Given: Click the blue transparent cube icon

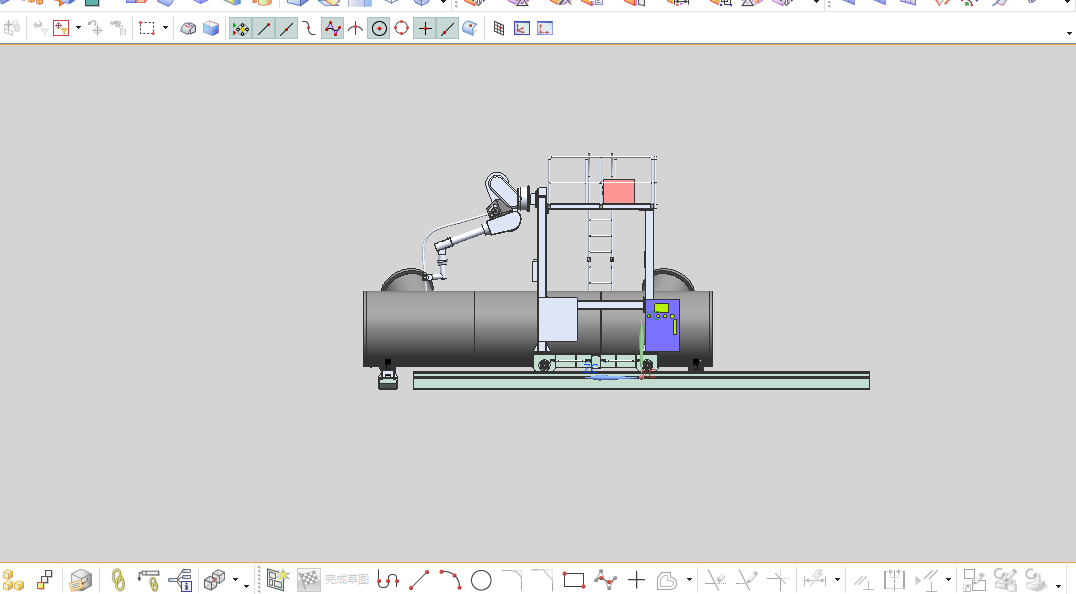Looking at the screenshot, I should (x=211, y=29).
